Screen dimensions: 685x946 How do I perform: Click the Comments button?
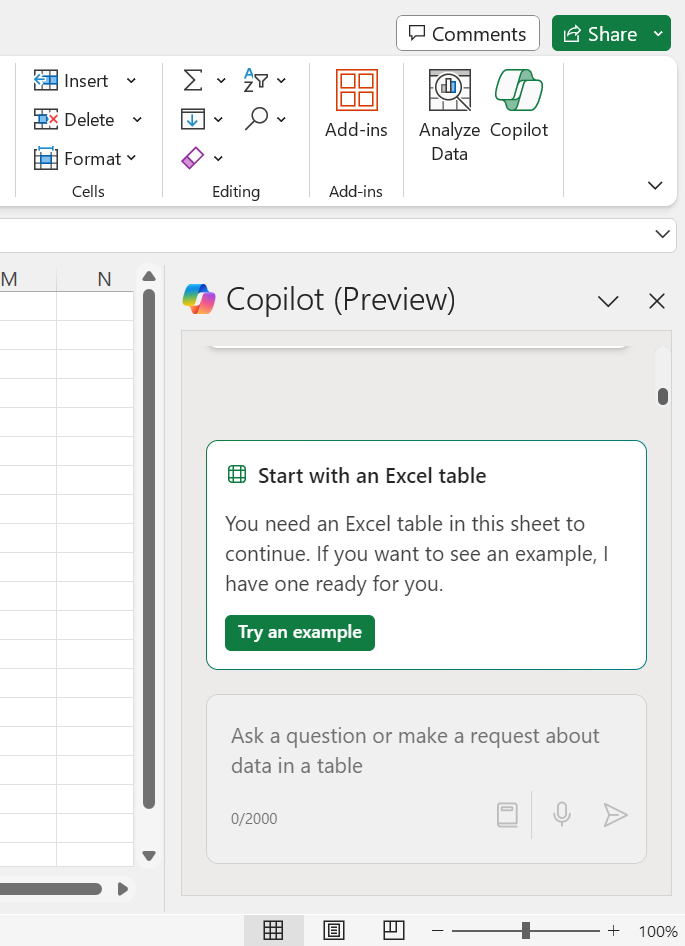(468, 34)
